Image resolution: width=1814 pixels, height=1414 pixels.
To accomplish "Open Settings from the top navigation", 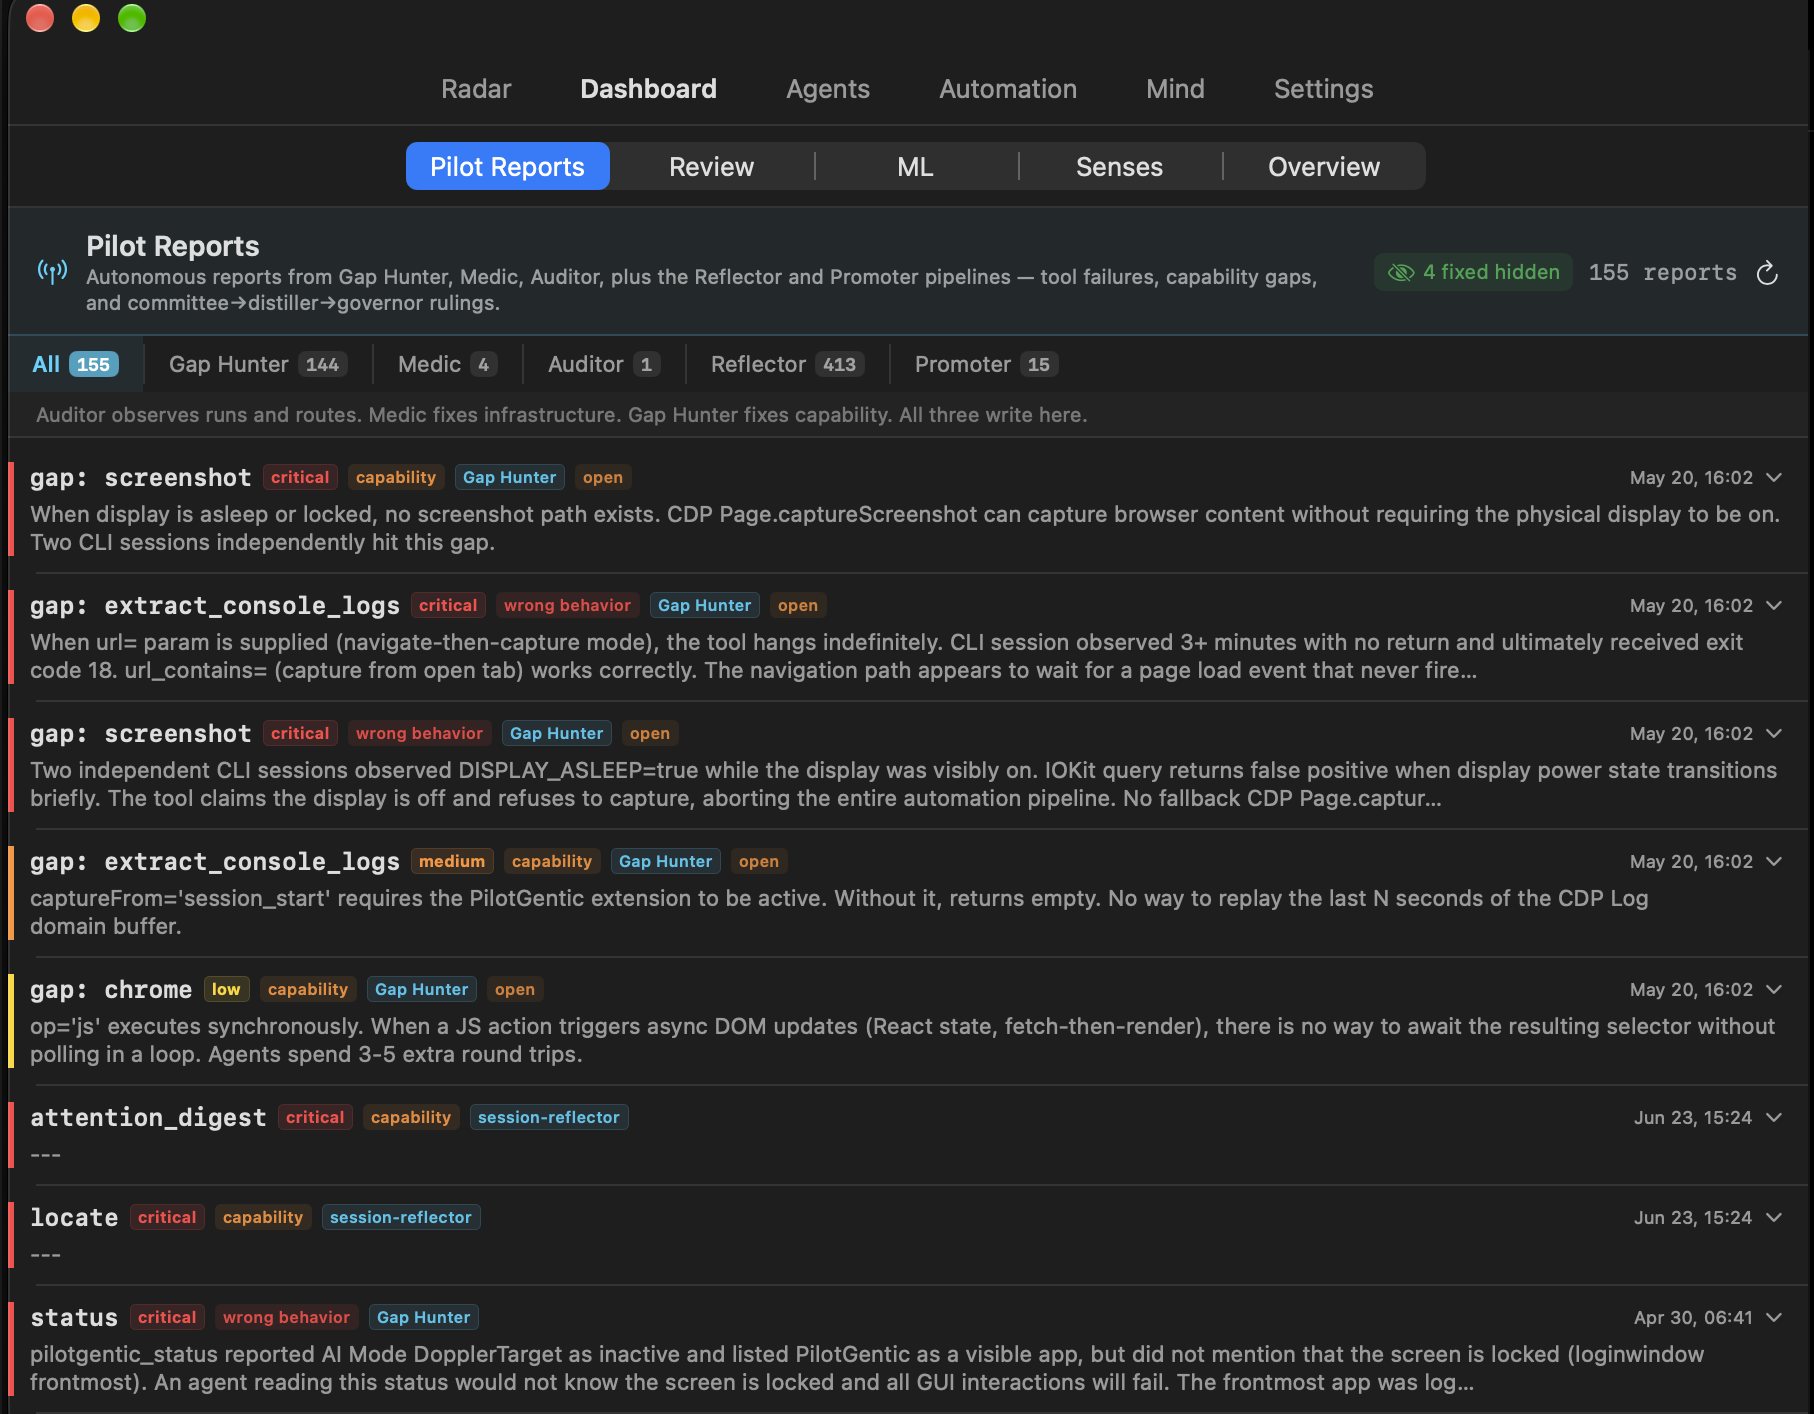I will pos(1323,89).
